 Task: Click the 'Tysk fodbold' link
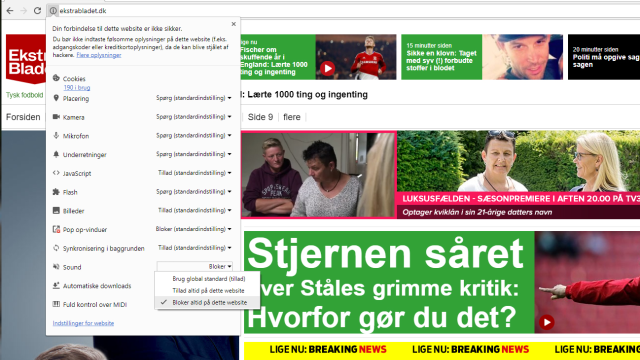click(24, 95)
